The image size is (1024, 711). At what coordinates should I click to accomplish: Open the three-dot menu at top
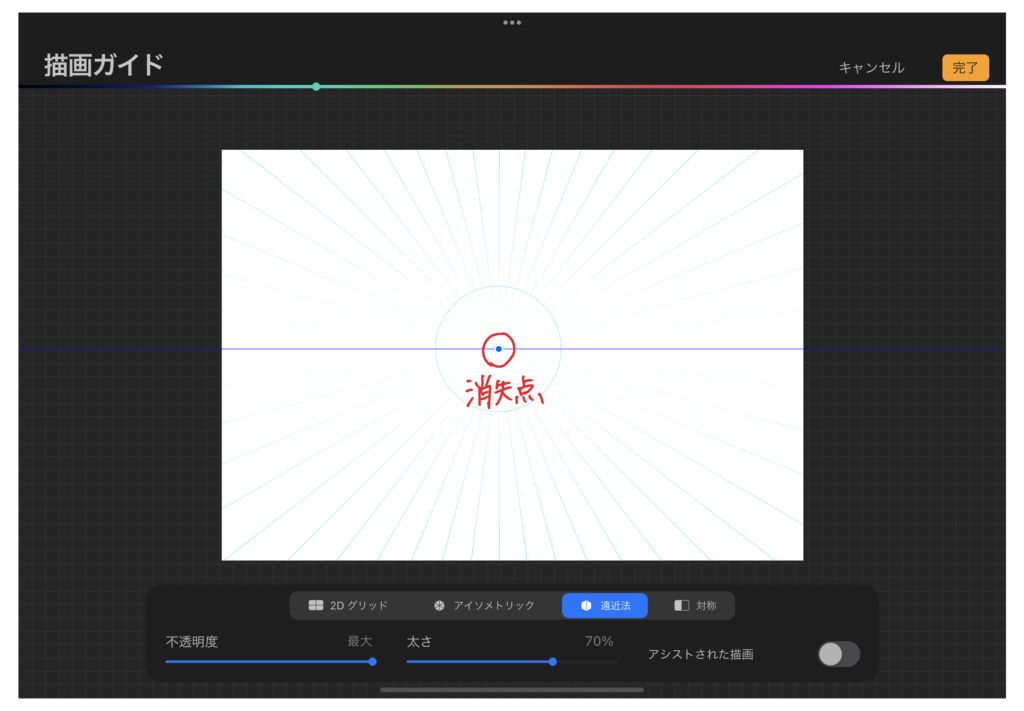point(512,22)
